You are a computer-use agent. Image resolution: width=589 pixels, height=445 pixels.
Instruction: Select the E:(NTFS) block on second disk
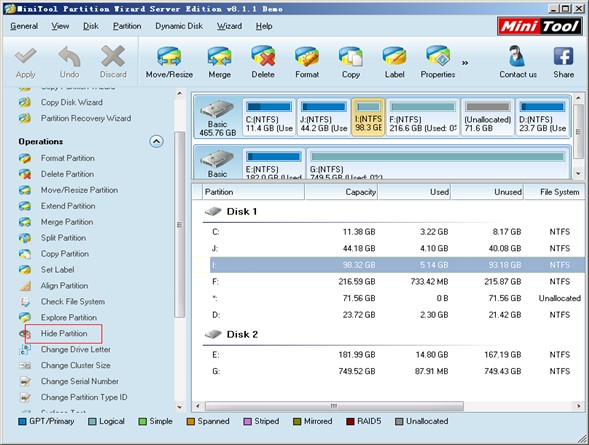(x=273, y=163)
